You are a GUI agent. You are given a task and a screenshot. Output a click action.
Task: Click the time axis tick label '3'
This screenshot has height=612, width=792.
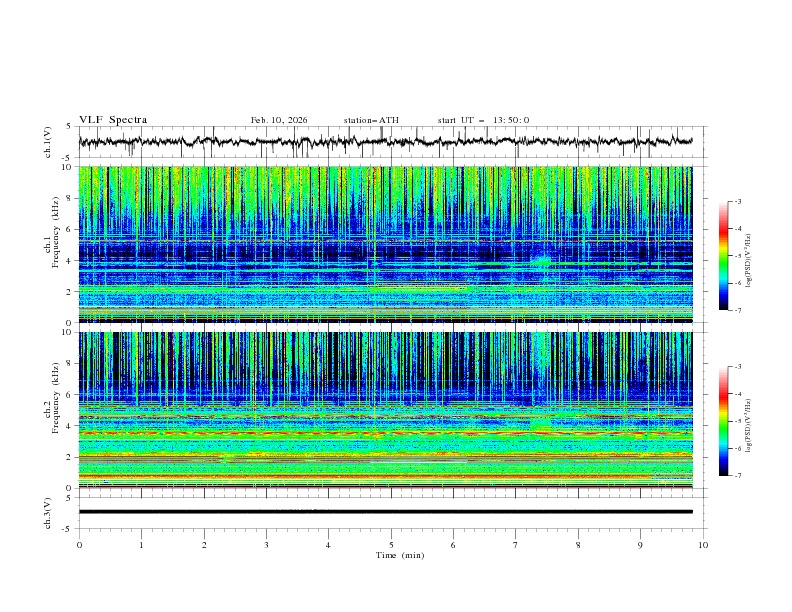[x=266, y=545]
